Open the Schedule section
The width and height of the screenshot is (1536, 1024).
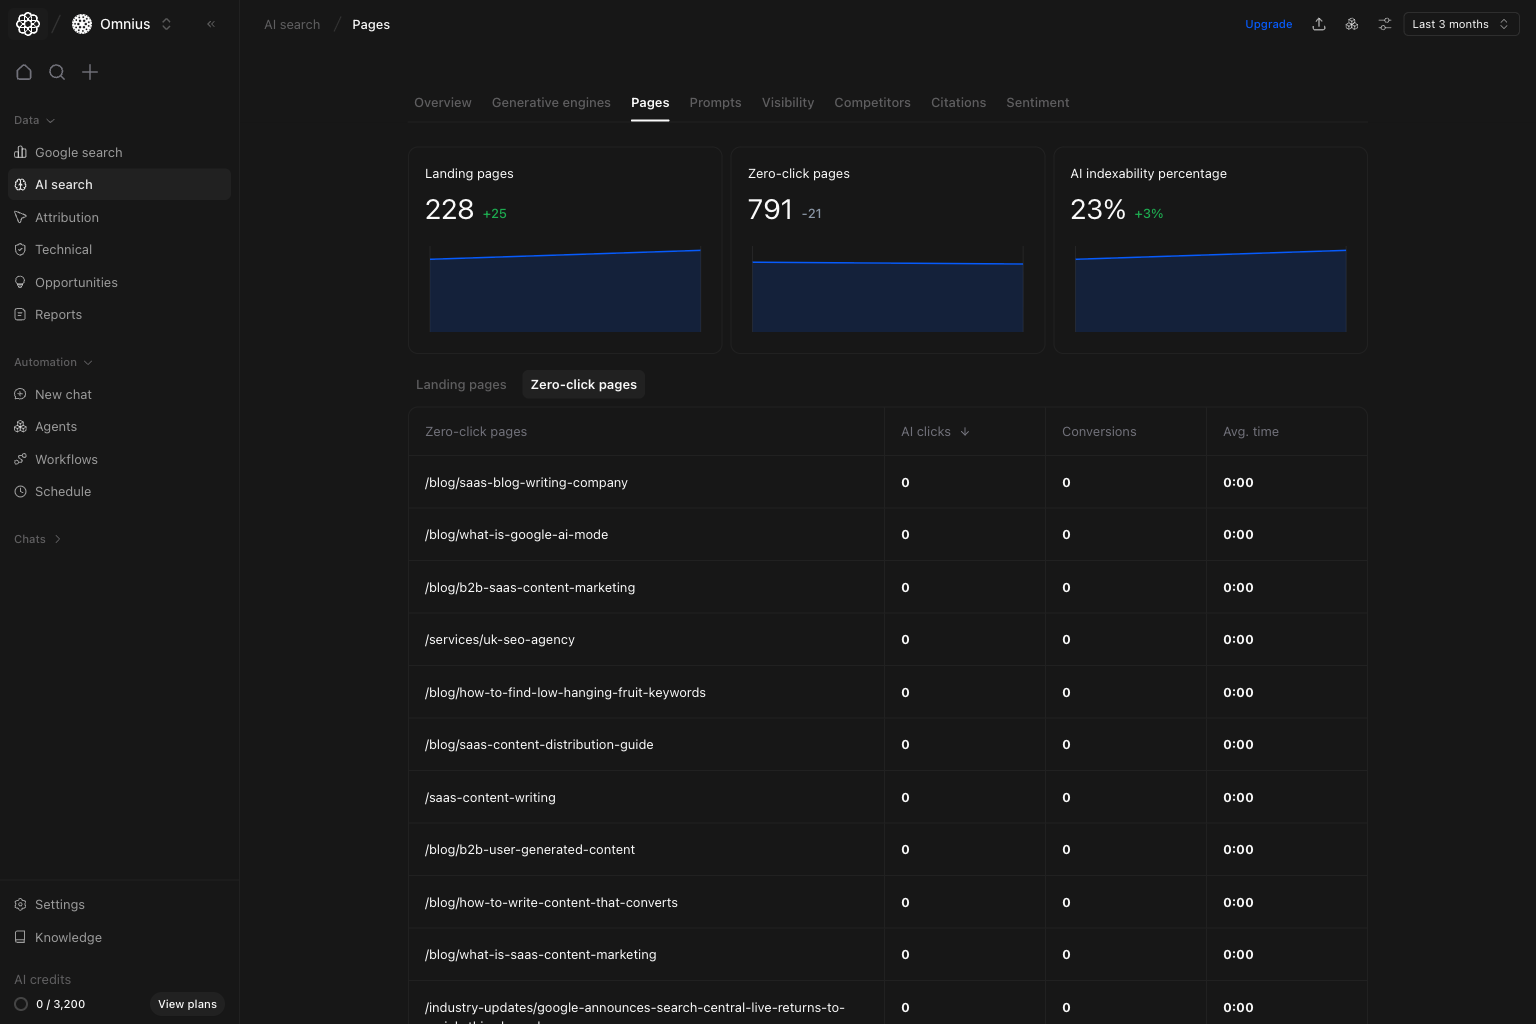tap(63, 491)
